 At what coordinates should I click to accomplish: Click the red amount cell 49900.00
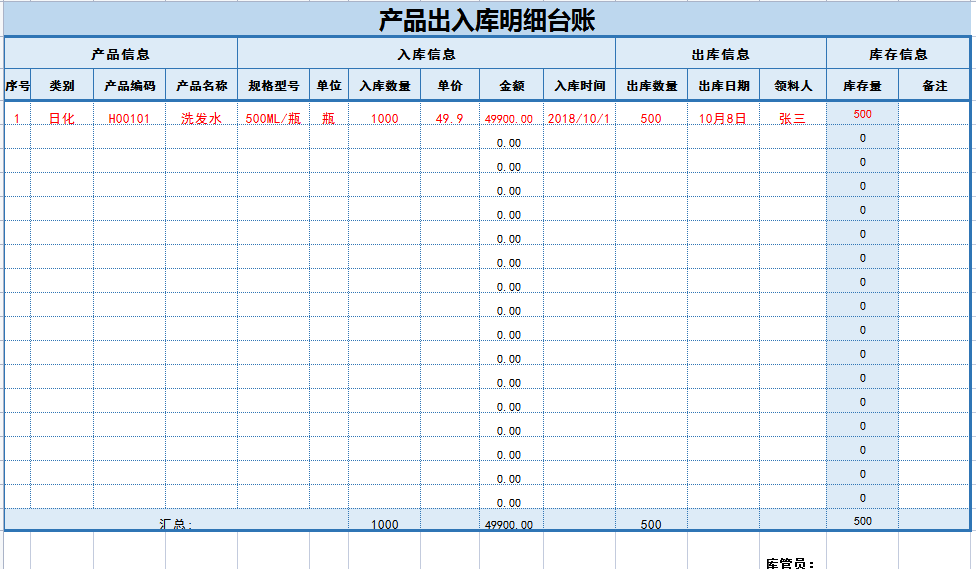(512, 113)
